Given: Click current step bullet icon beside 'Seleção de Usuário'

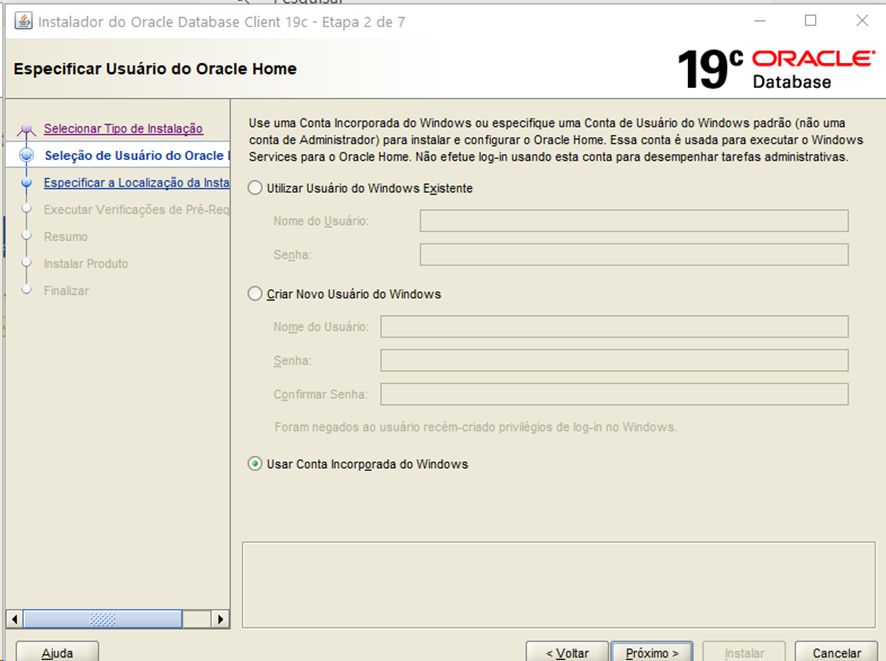Looking at the screenshot, I should (26, 155).
